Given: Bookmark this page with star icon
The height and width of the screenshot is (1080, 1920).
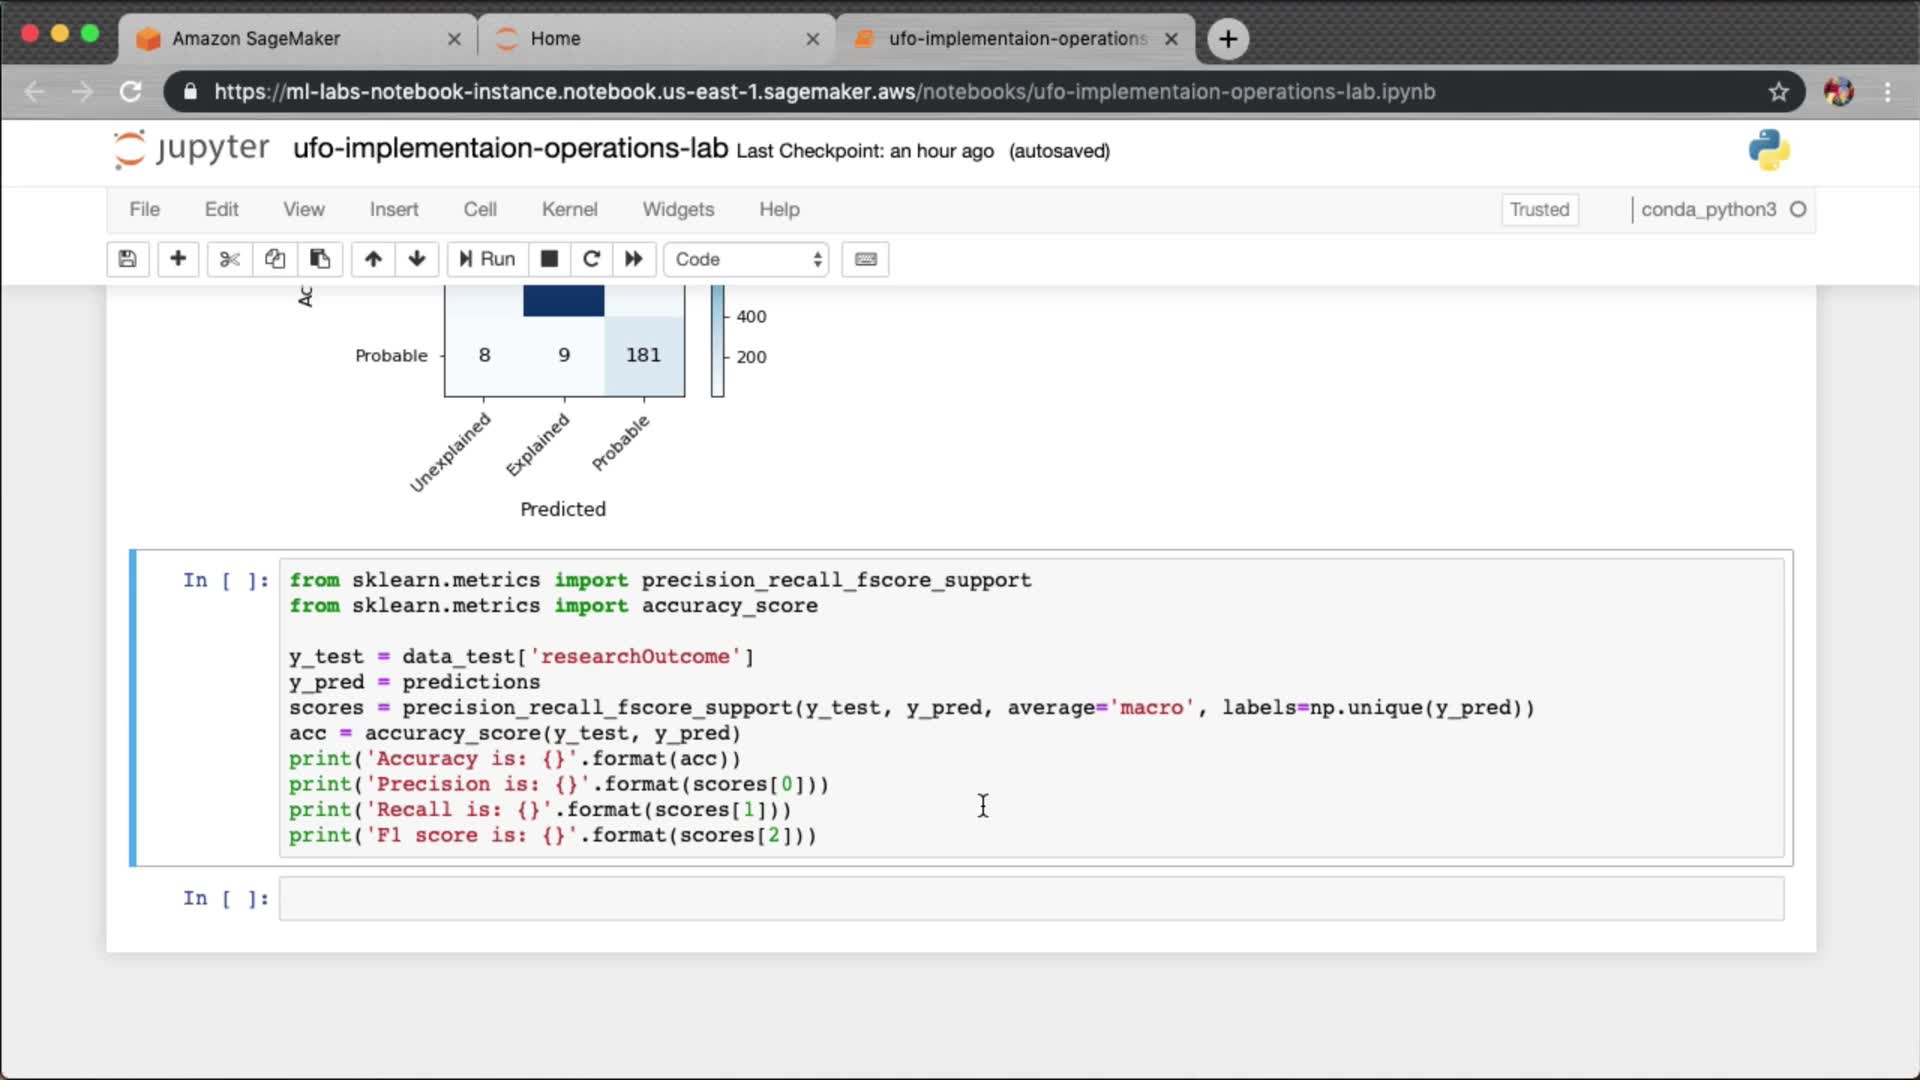Looking at the screenshot, I should [1778, 92].
